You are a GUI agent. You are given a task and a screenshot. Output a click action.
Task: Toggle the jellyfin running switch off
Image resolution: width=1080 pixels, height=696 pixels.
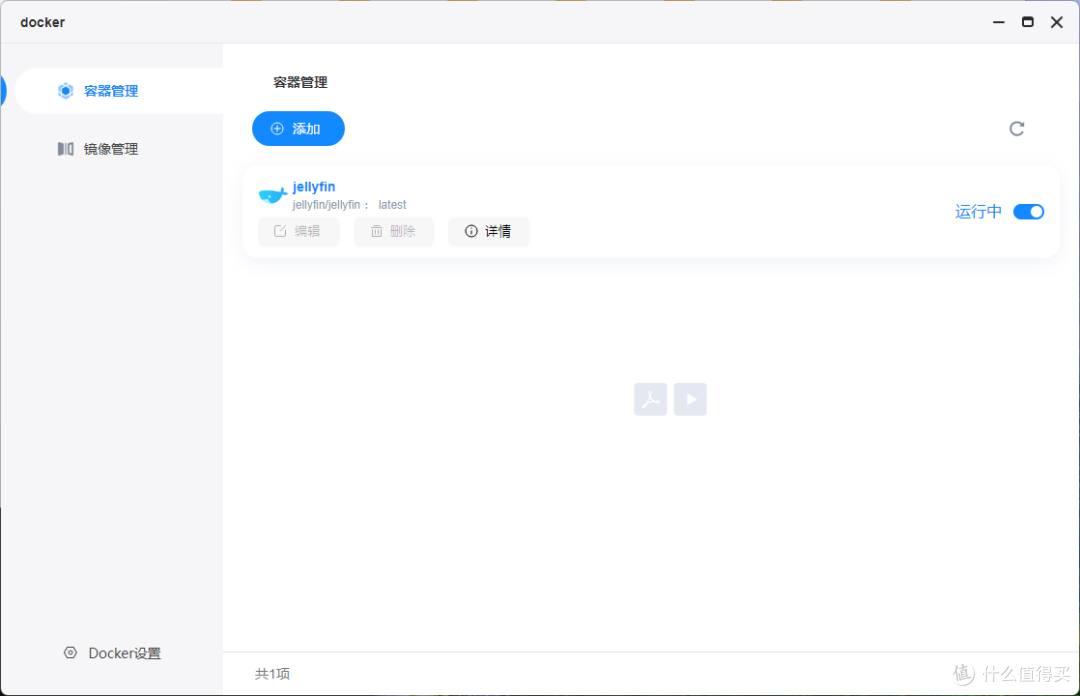tap(1028, 212)
